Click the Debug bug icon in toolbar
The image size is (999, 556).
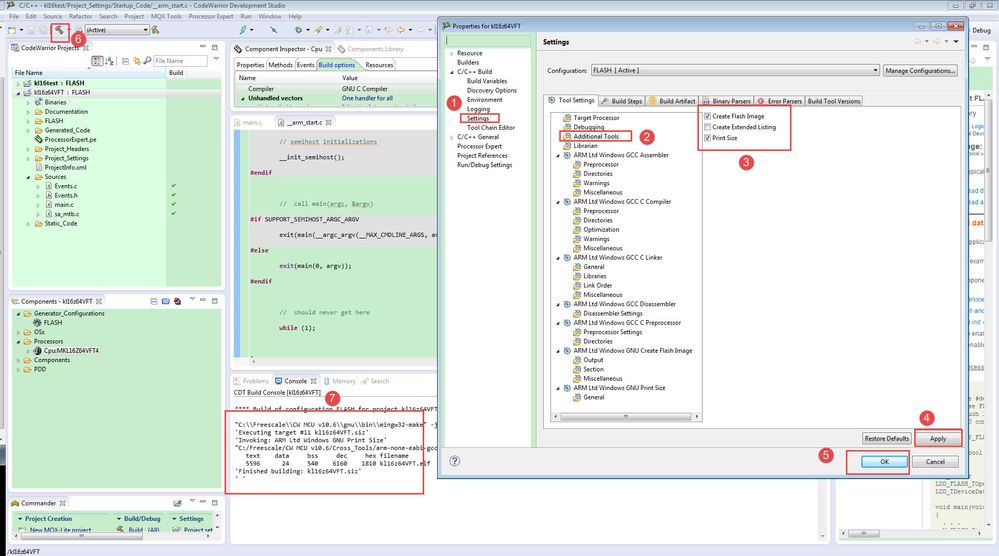[298, 29]
